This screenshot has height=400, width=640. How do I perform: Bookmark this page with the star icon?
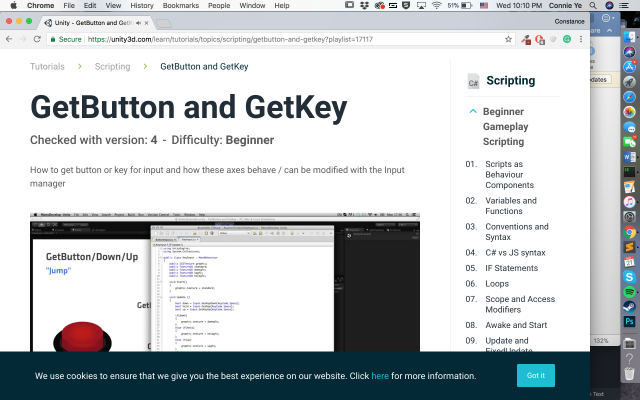coord(508,39)
